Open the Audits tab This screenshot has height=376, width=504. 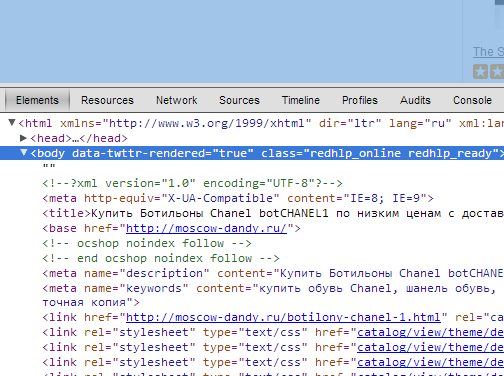coord(415,100)
